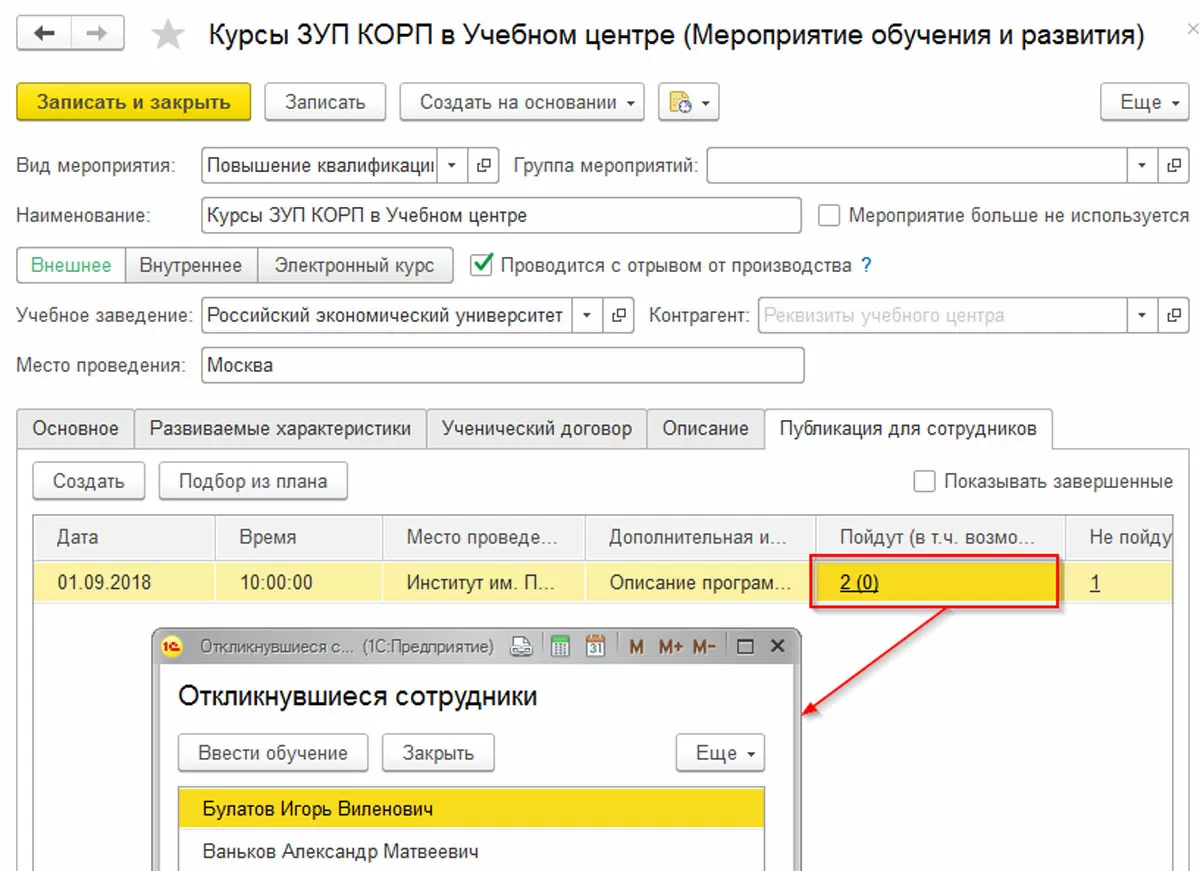The width and height of the screenshot is (1200, 871).
Task: Open Контрагент record with open icon
Action: coord(1174,316)
